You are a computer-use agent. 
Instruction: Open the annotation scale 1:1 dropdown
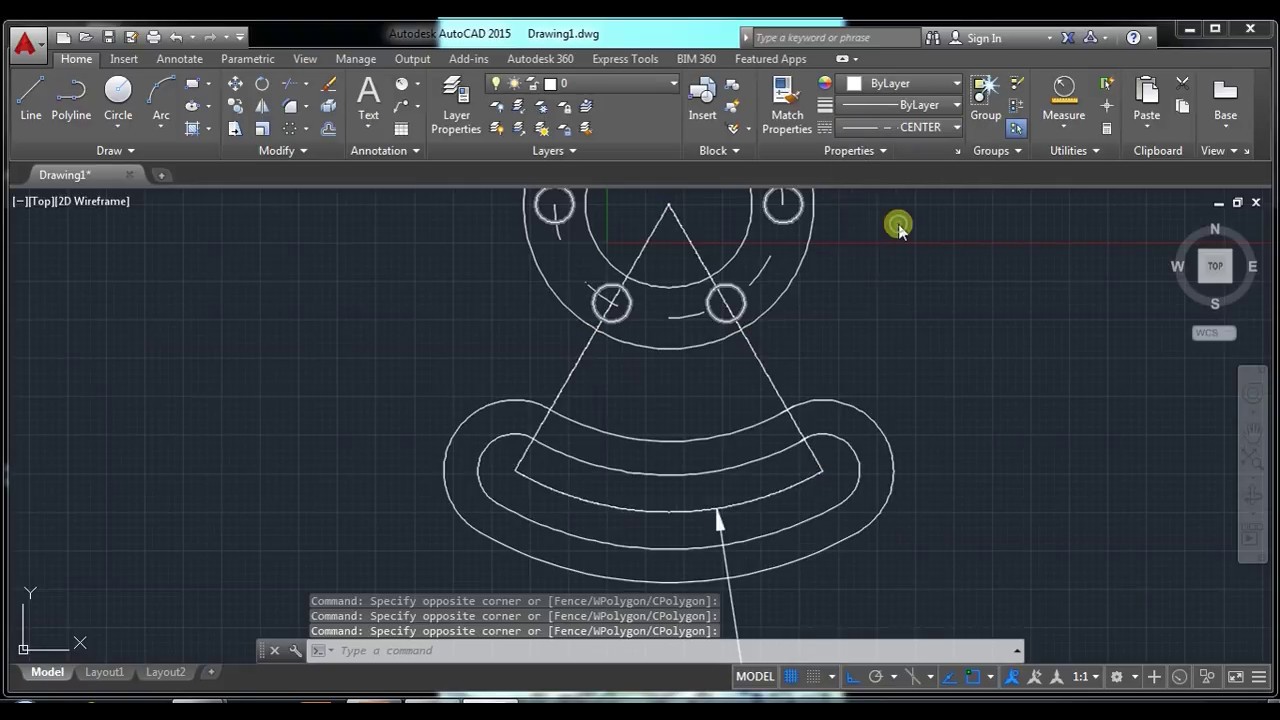(x=1086, y=677)
